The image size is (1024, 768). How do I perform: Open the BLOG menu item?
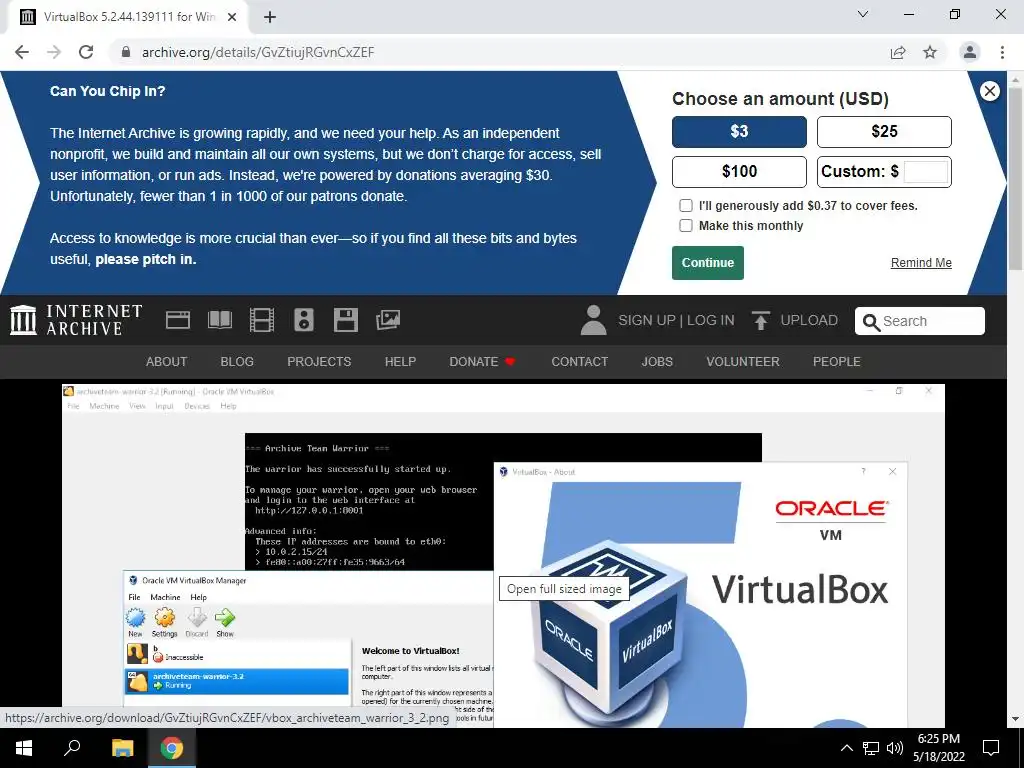coord(237,362)
